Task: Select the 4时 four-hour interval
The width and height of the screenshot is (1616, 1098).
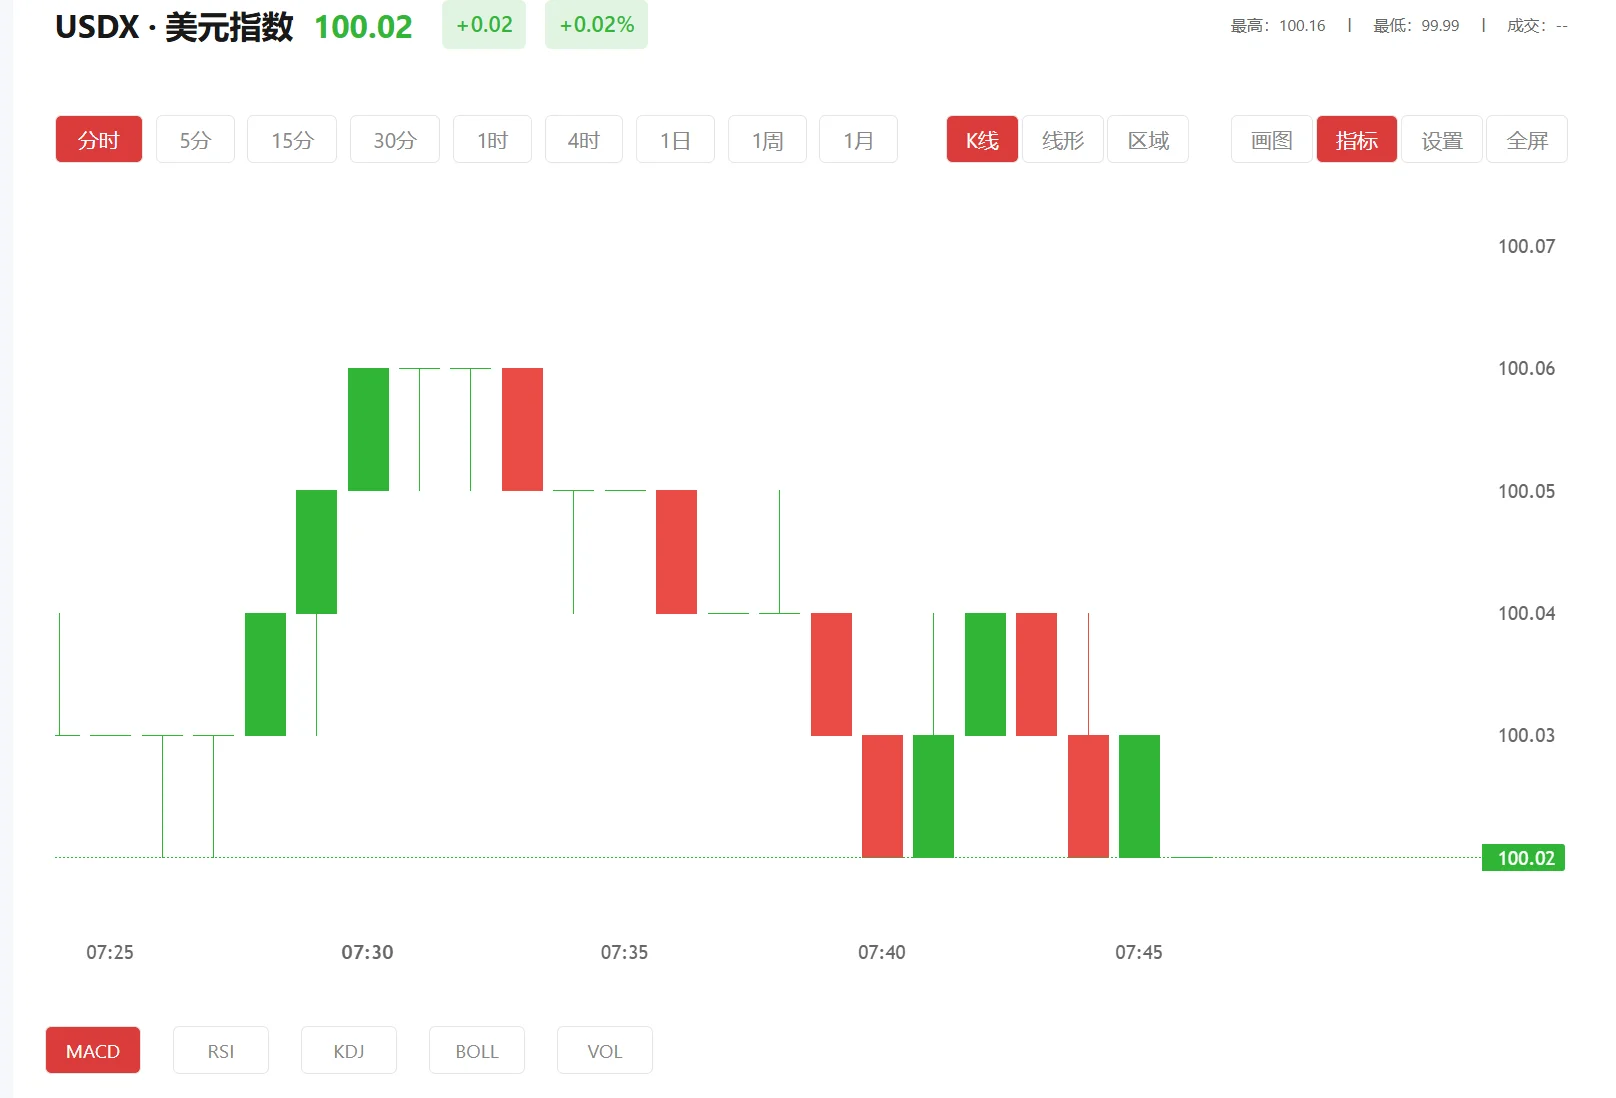Action: 583,139
